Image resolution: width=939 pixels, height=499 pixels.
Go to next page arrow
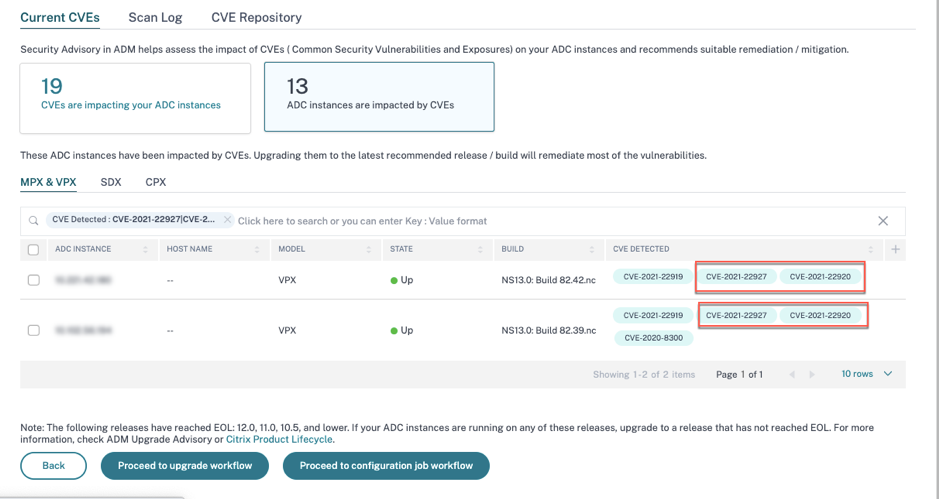pos(812,374)
